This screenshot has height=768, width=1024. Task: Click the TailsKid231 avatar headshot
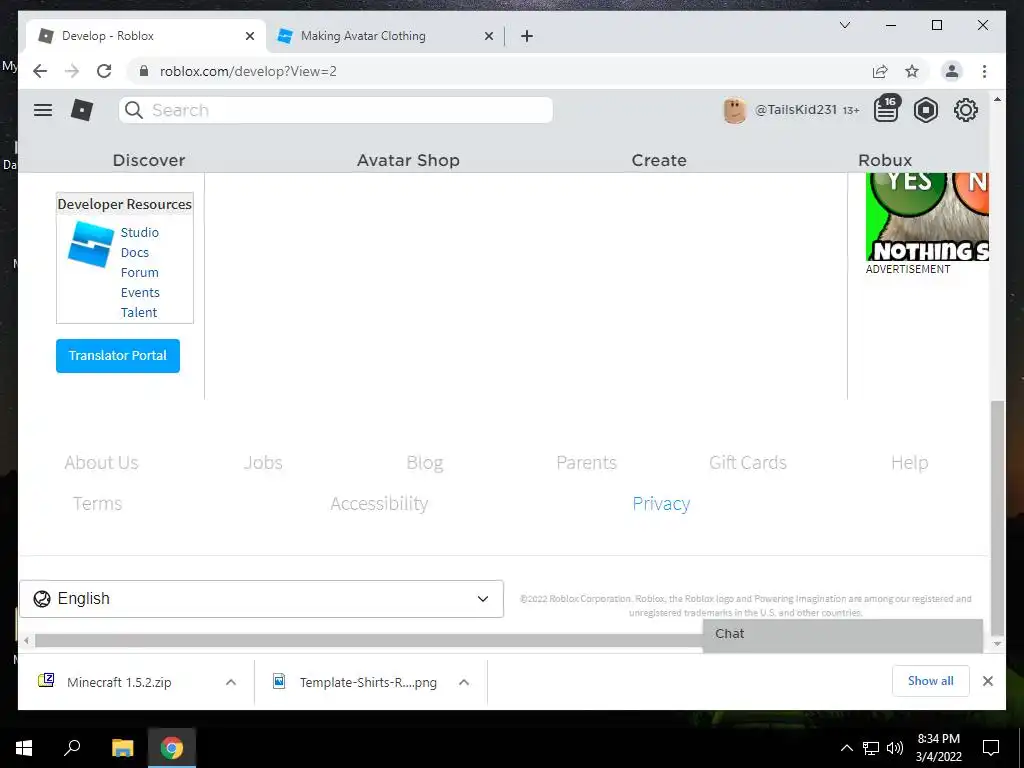pos(735,110)
